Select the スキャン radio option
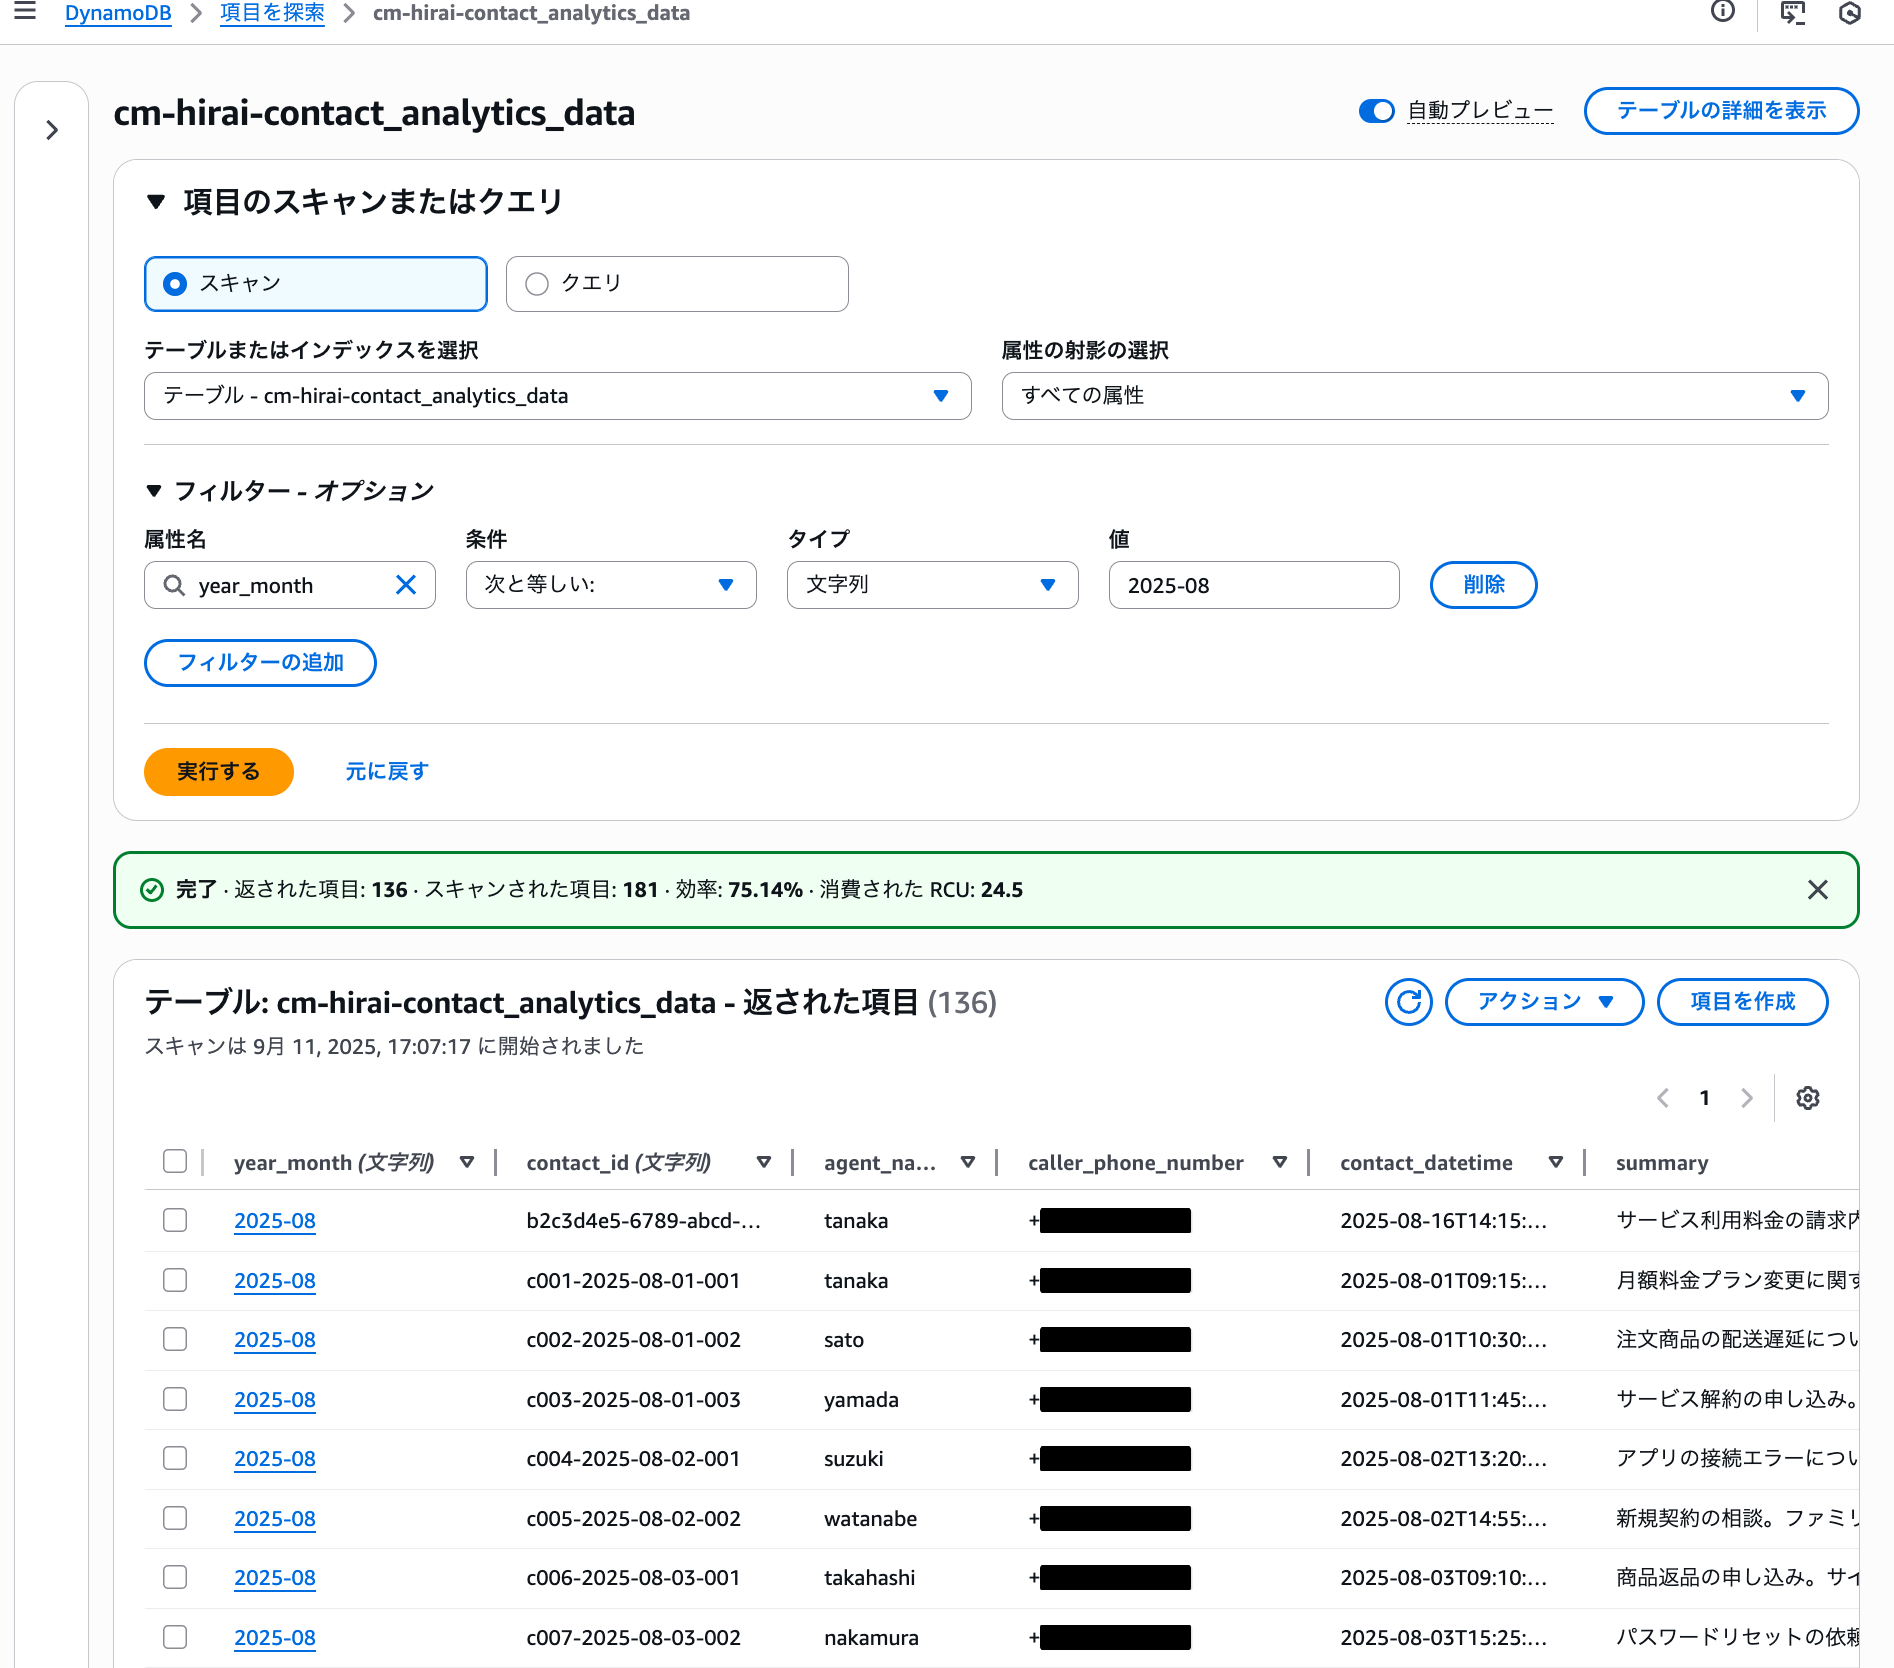Image resolution: width=1894 pixels, height=1668 pixels. 316,284
